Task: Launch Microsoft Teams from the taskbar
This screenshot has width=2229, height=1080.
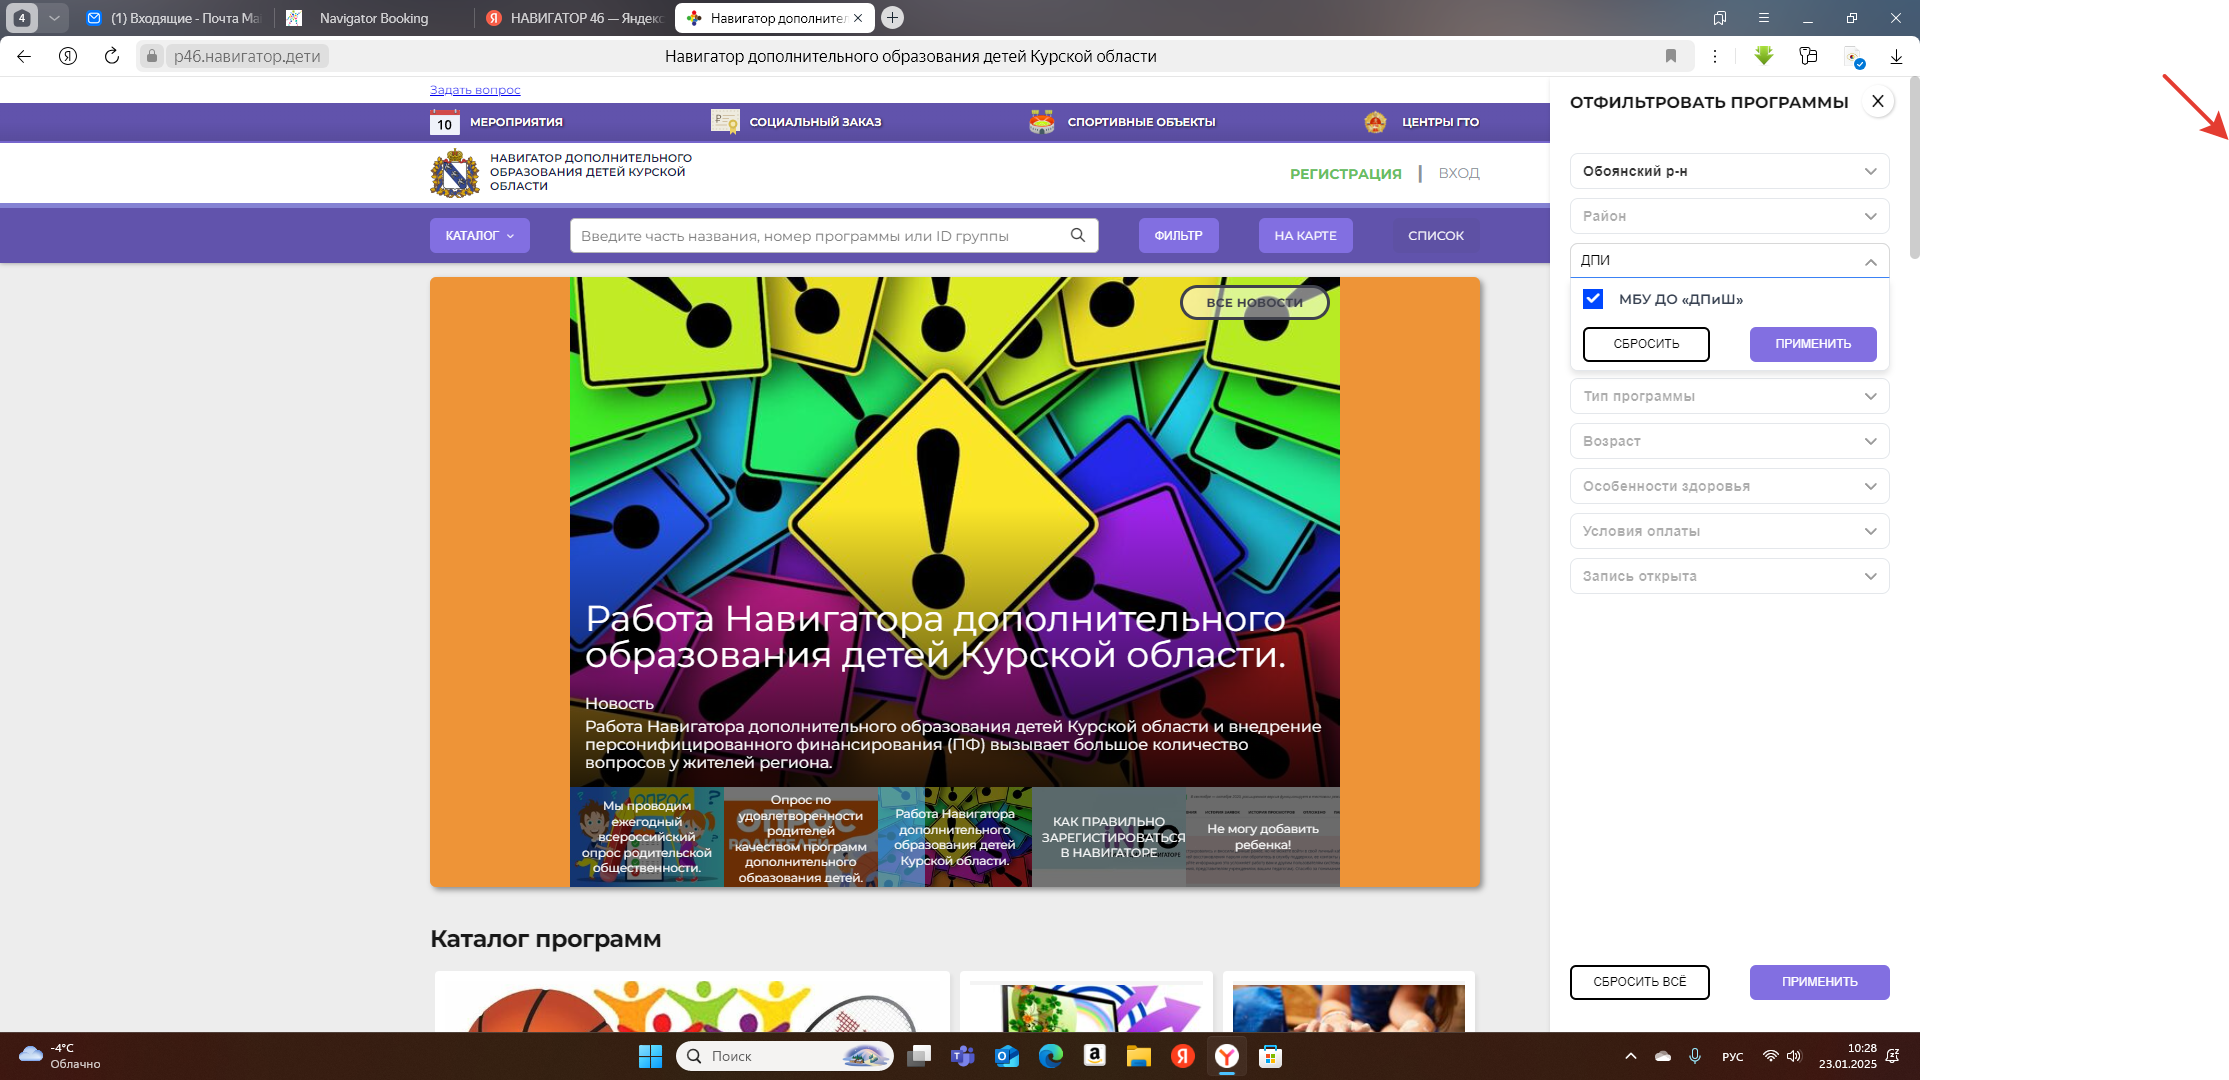Action: tap(963, 1056)
